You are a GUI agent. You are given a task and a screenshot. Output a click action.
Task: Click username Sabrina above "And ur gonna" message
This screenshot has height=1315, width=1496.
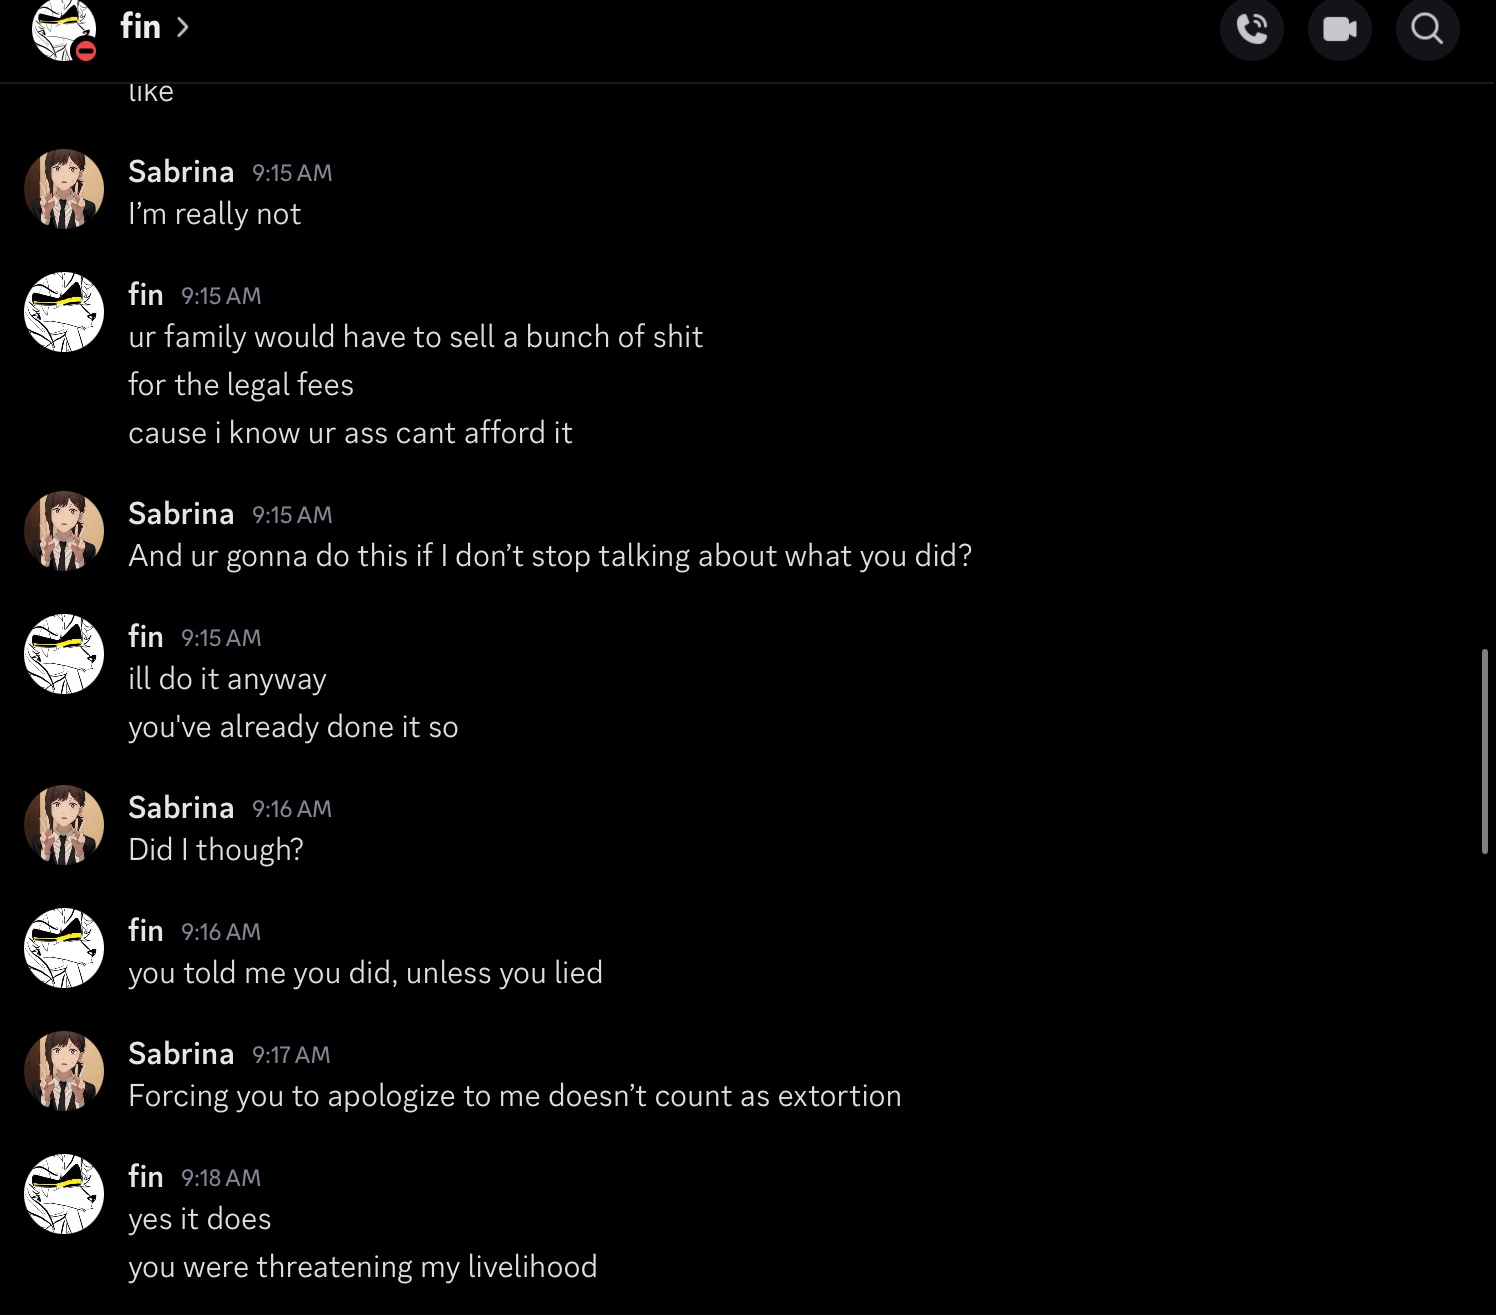pyautogui.click(x=181, y=514)
